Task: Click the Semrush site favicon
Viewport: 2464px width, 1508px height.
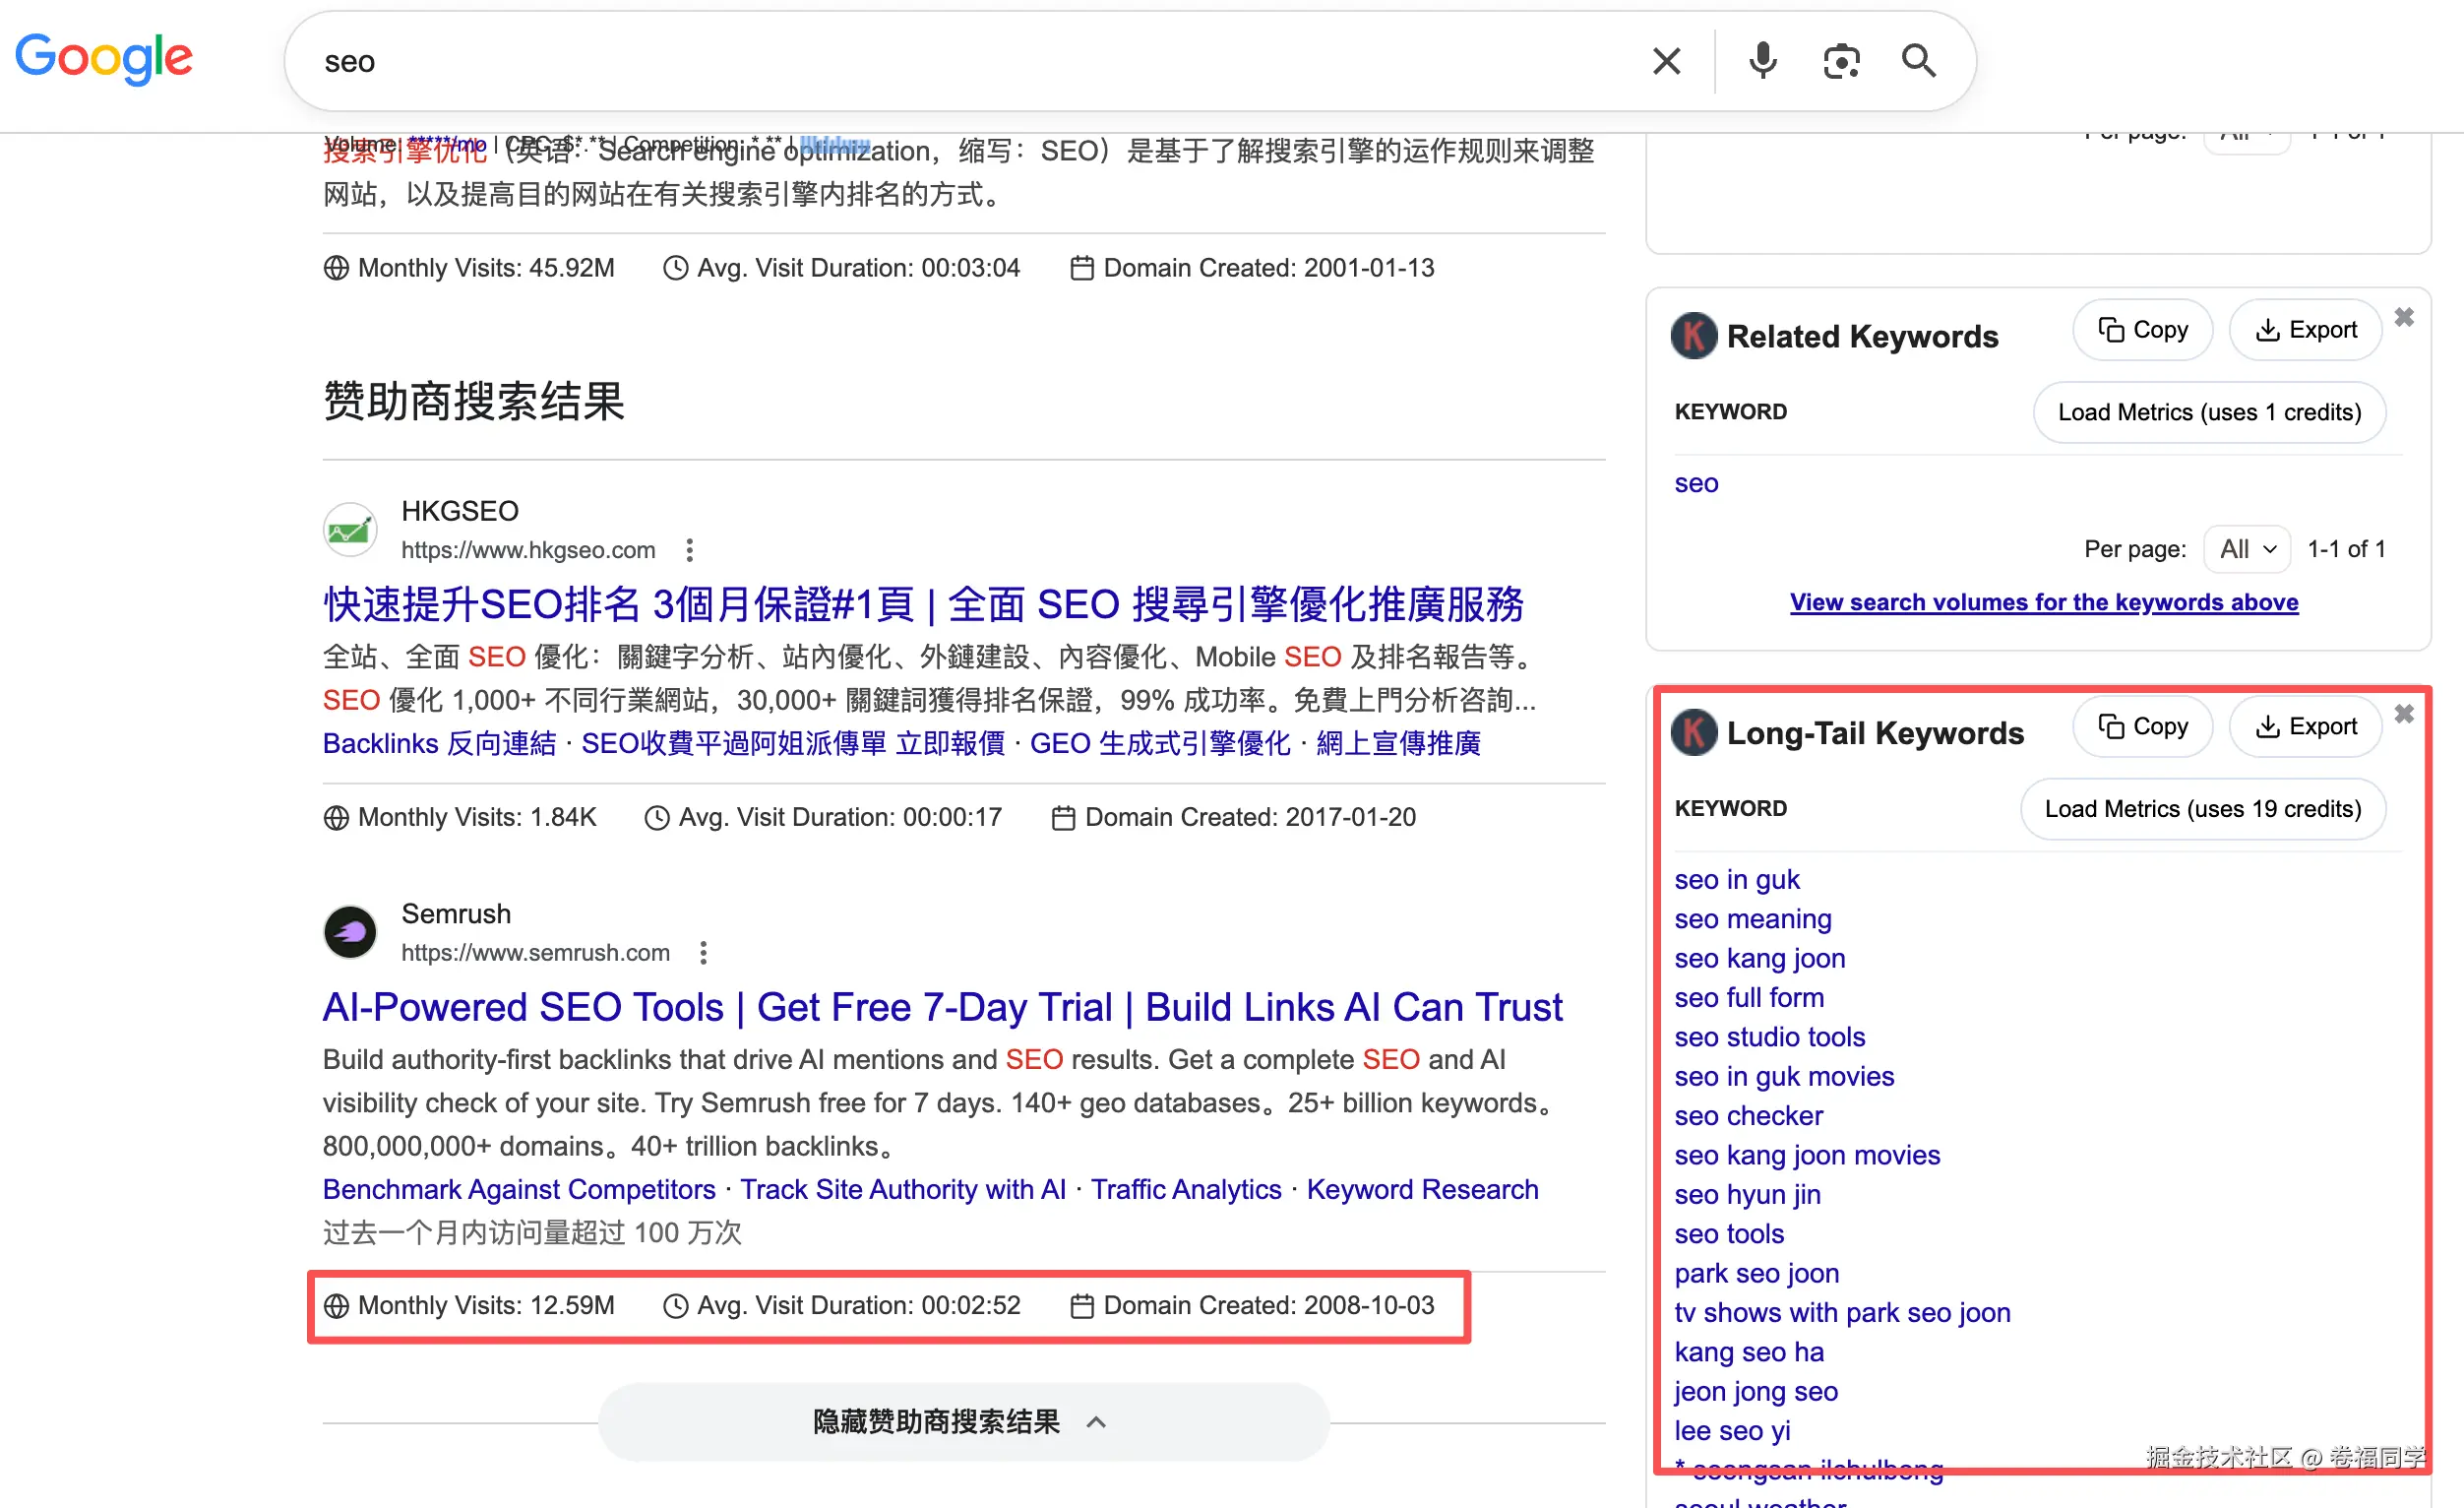Action: click(x=350, y=932)
